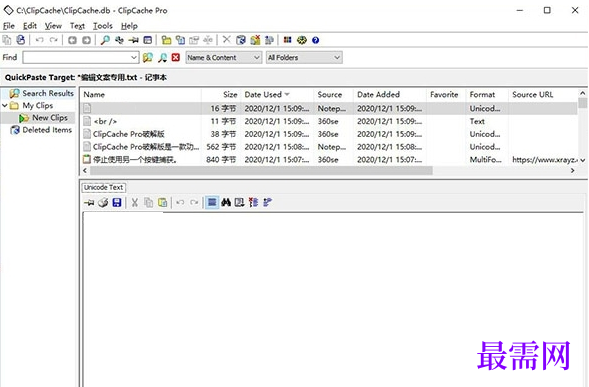Click the New Folder icon in main toolbar
This screenshot has width=589, height=387.
pos(166,40)
